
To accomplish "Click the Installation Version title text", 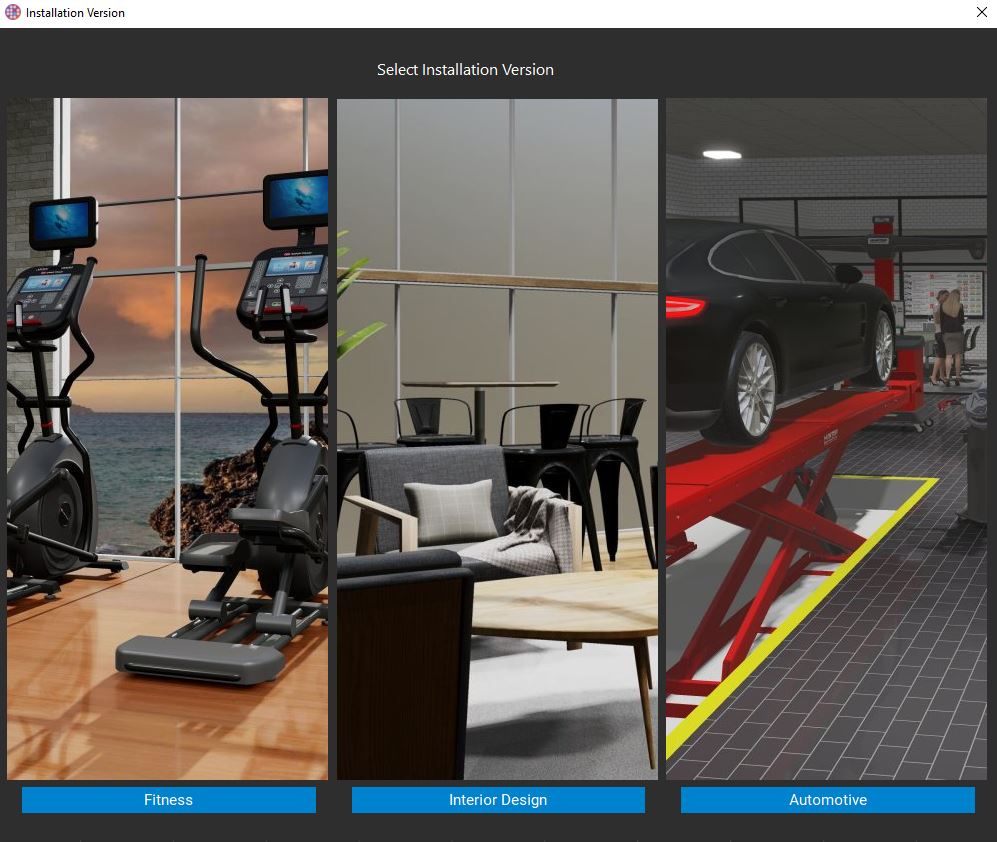I will pyautogui.click(x=75, y=13).
